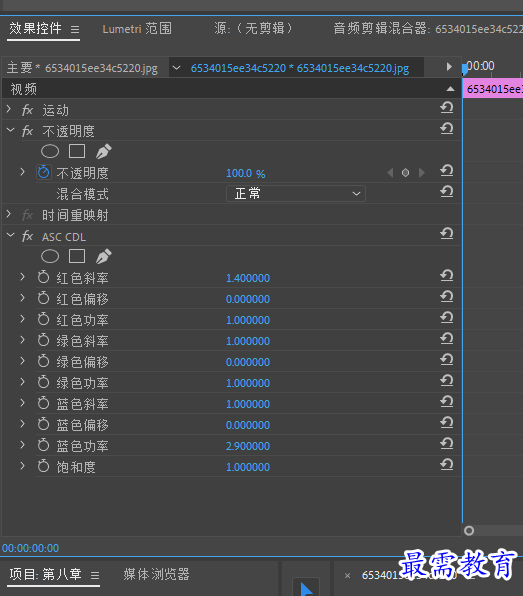The width and height of the screenshot is (523, 596).
Task: Add or remove 不透明度 keyframe
Action: 406,173
